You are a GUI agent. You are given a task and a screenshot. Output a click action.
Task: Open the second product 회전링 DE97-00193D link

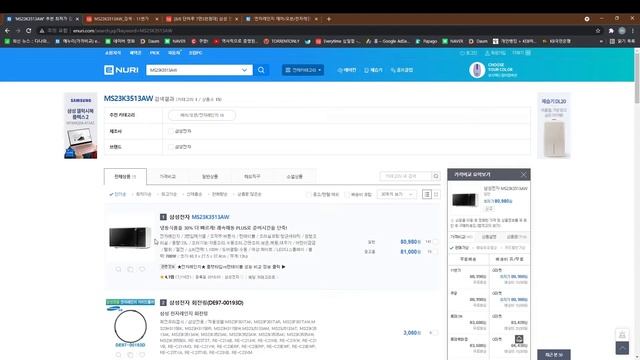point(206,302)
